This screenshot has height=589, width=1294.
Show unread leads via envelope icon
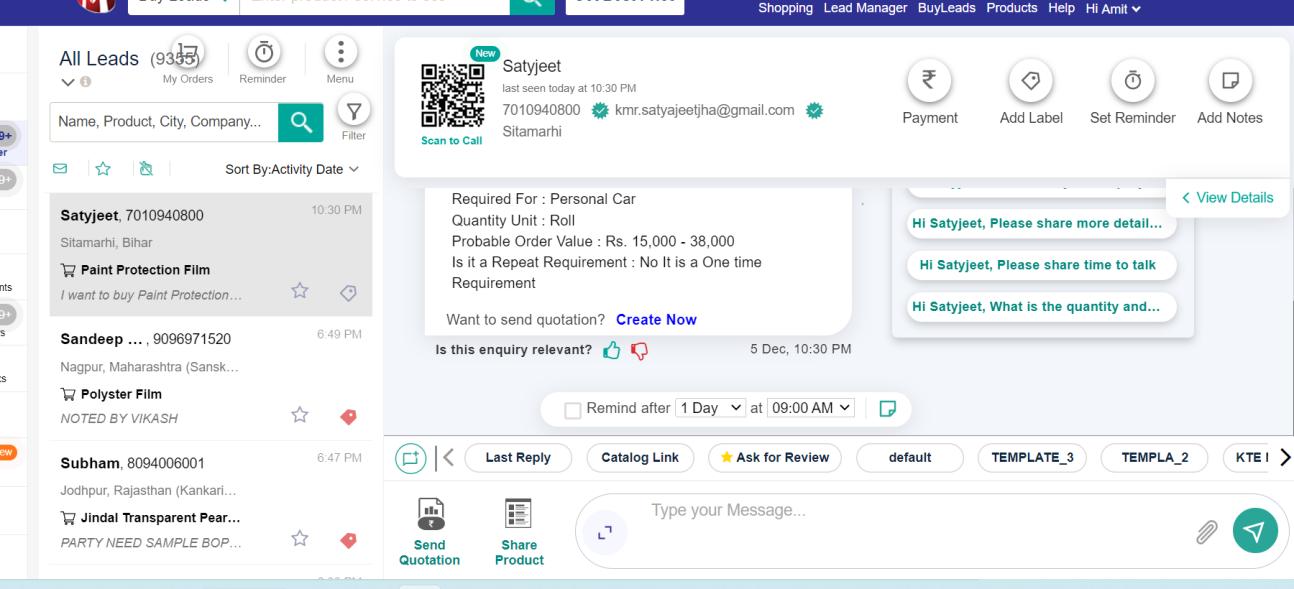click(x=59, y=169)
